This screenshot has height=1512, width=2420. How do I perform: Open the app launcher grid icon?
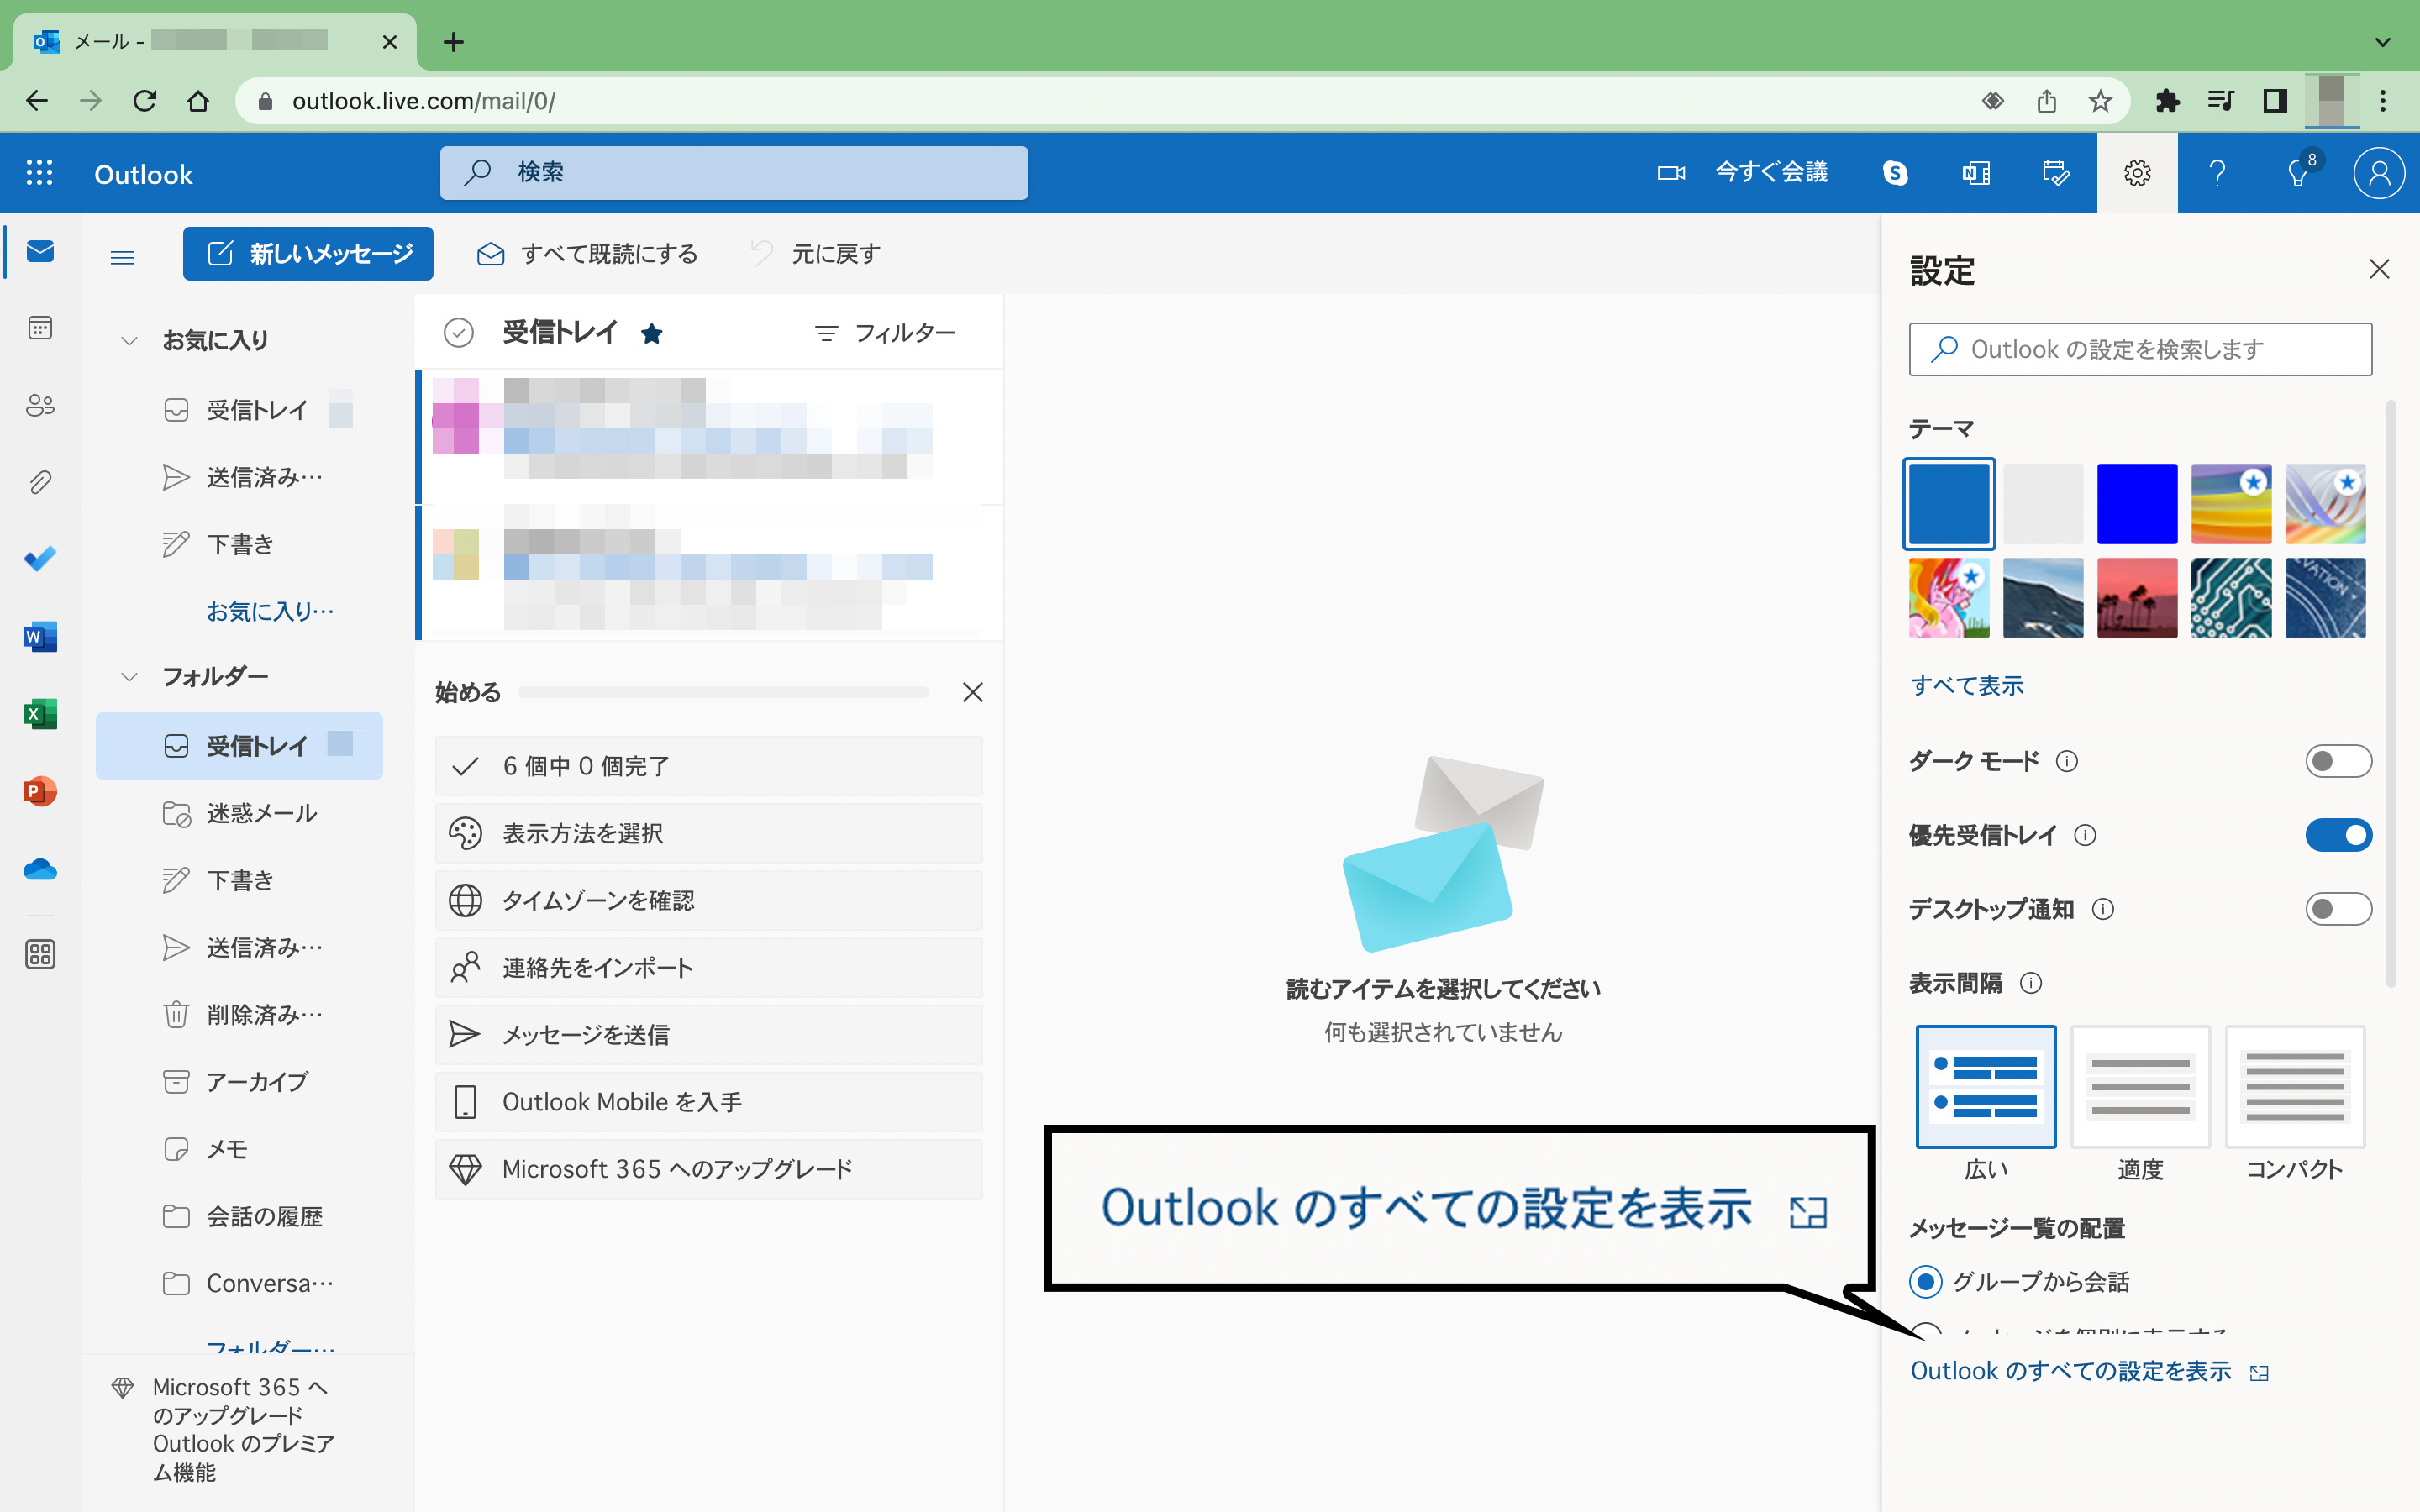point(39,173)
